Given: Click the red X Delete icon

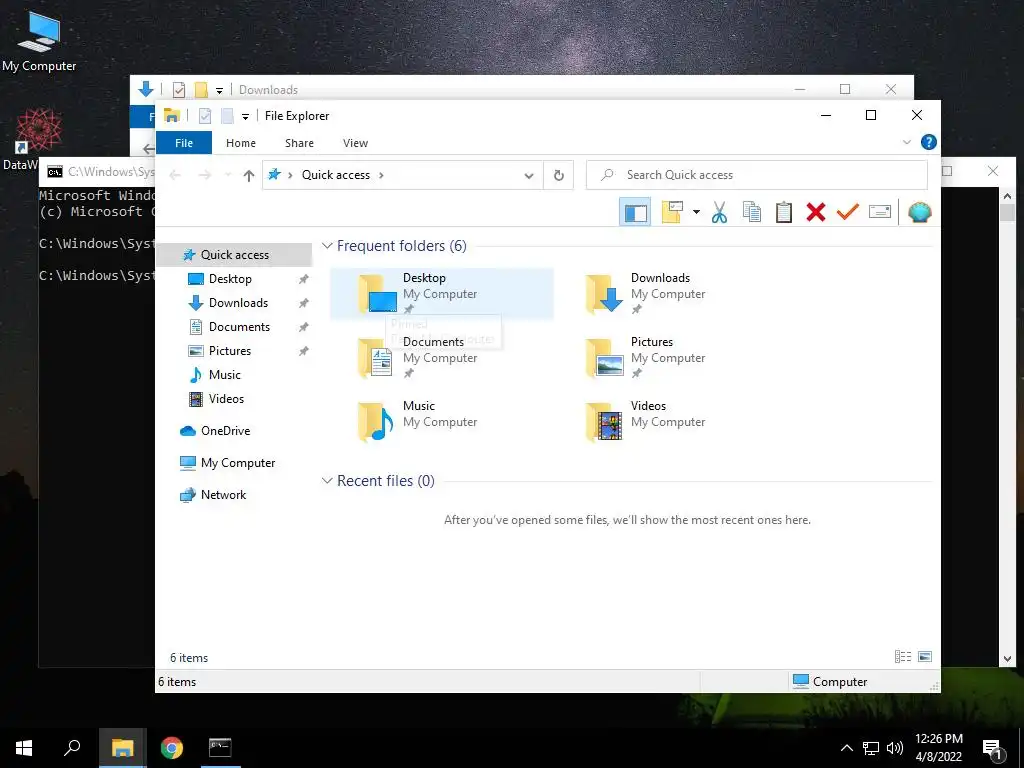Looking at the screenshot, I should click(x=816, y=212).
